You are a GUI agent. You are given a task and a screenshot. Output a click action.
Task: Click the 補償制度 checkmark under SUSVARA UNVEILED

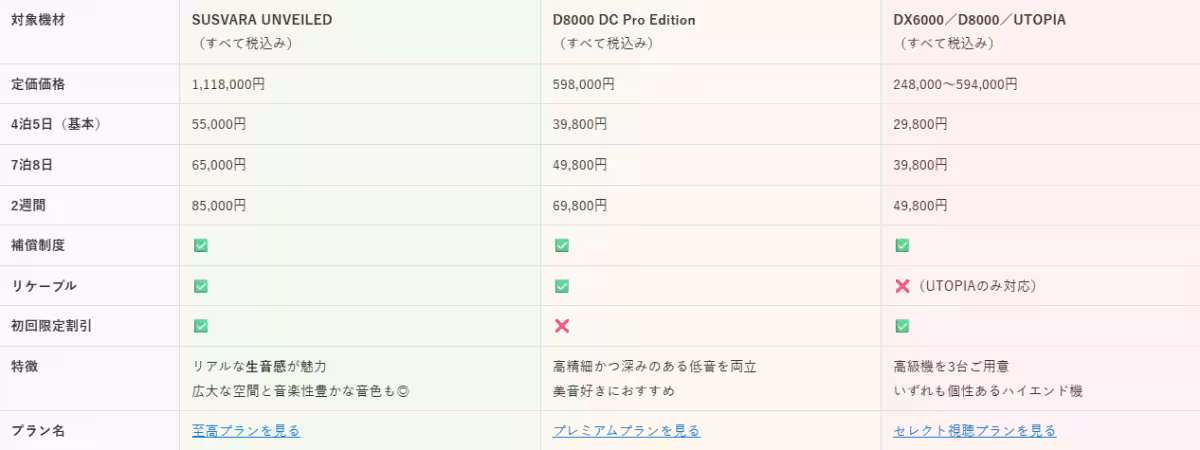click(200, 245)
